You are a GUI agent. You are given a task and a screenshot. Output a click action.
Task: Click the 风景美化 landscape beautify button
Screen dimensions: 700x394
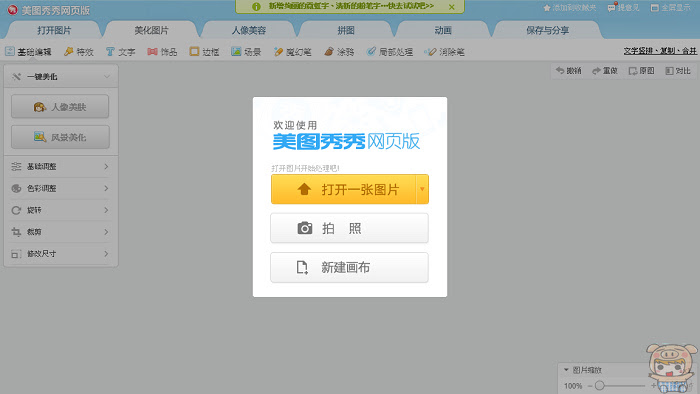tap(60, 137)
